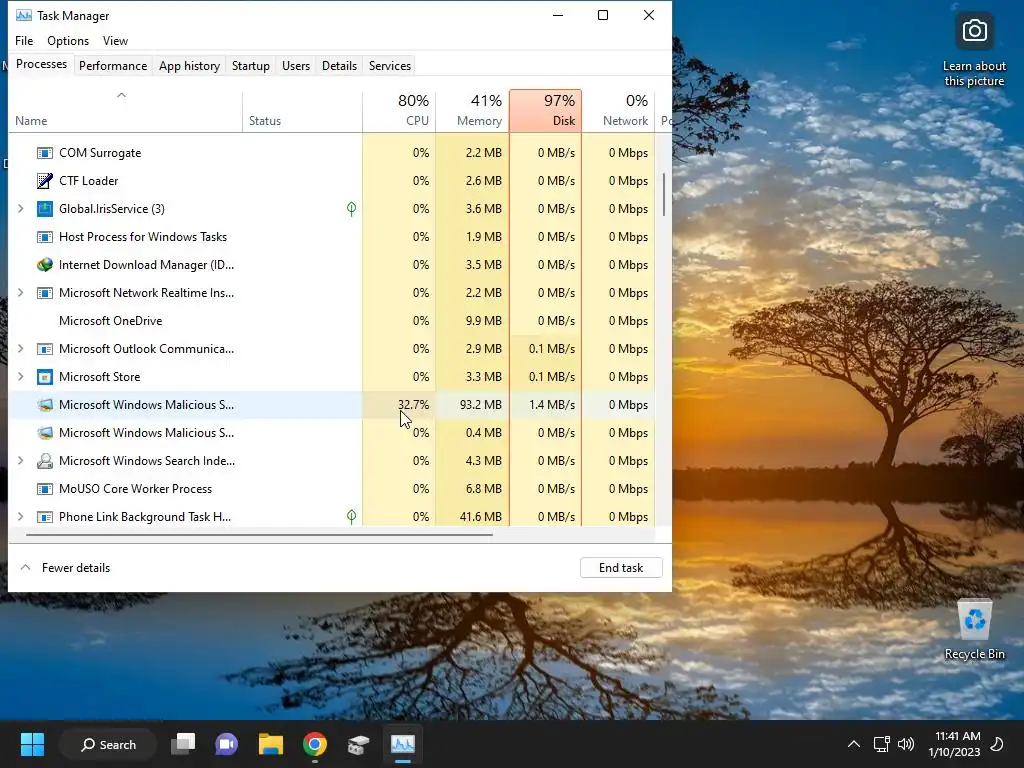
Task: Click the 93.2 MB memory value
Action: point(481,405)
